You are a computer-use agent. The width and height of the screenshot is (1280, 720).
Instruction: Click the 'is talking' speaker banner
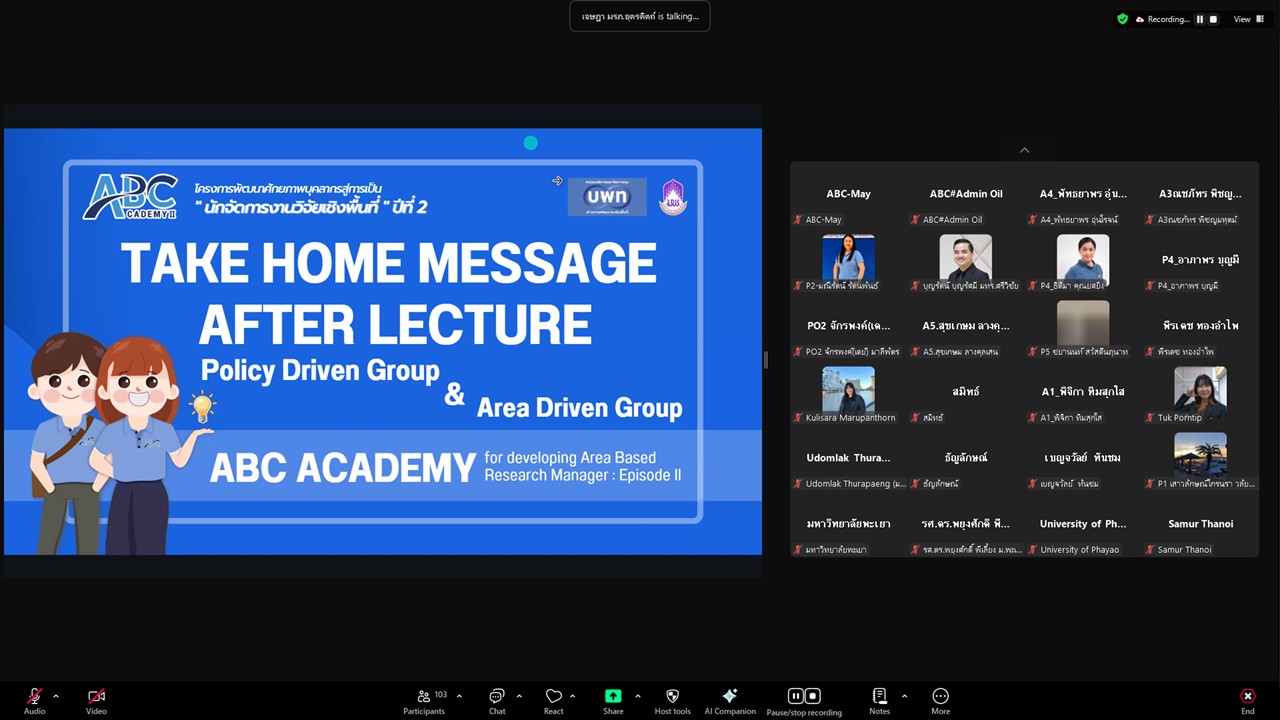point(640,16)
